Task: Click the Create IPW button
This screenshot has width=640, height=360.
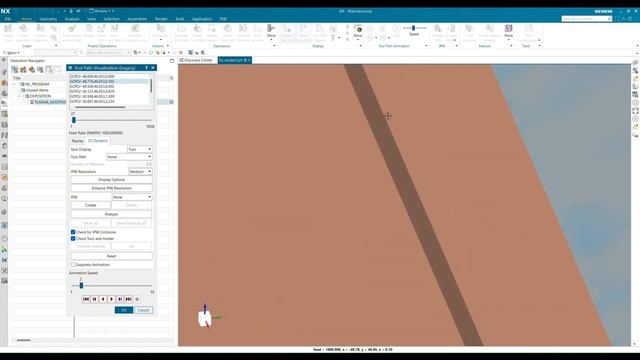Action: pyautogui.click(x=91, y=205)
